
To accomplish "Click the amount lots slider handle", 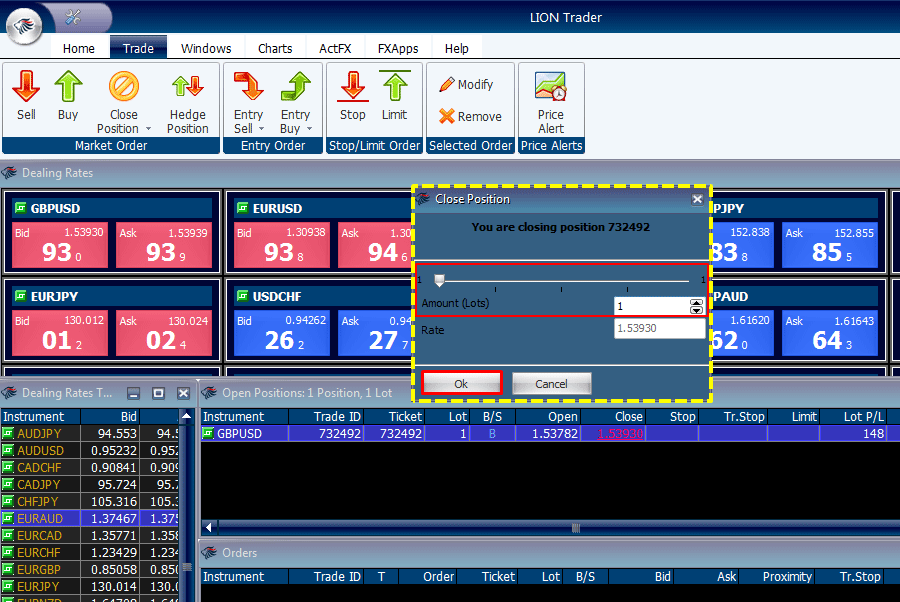I will coord(439,280).
